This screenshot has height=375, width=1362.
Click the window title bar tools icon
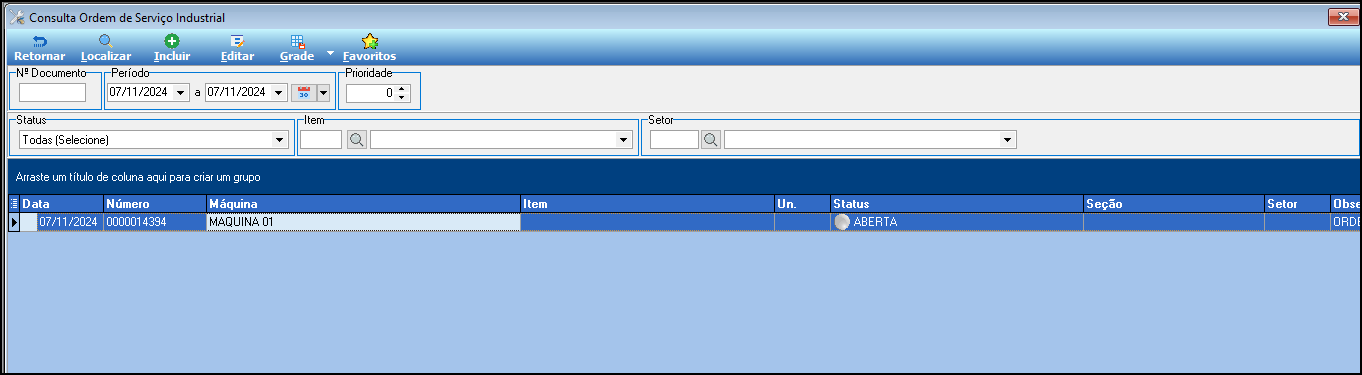[x=16, y=17]
